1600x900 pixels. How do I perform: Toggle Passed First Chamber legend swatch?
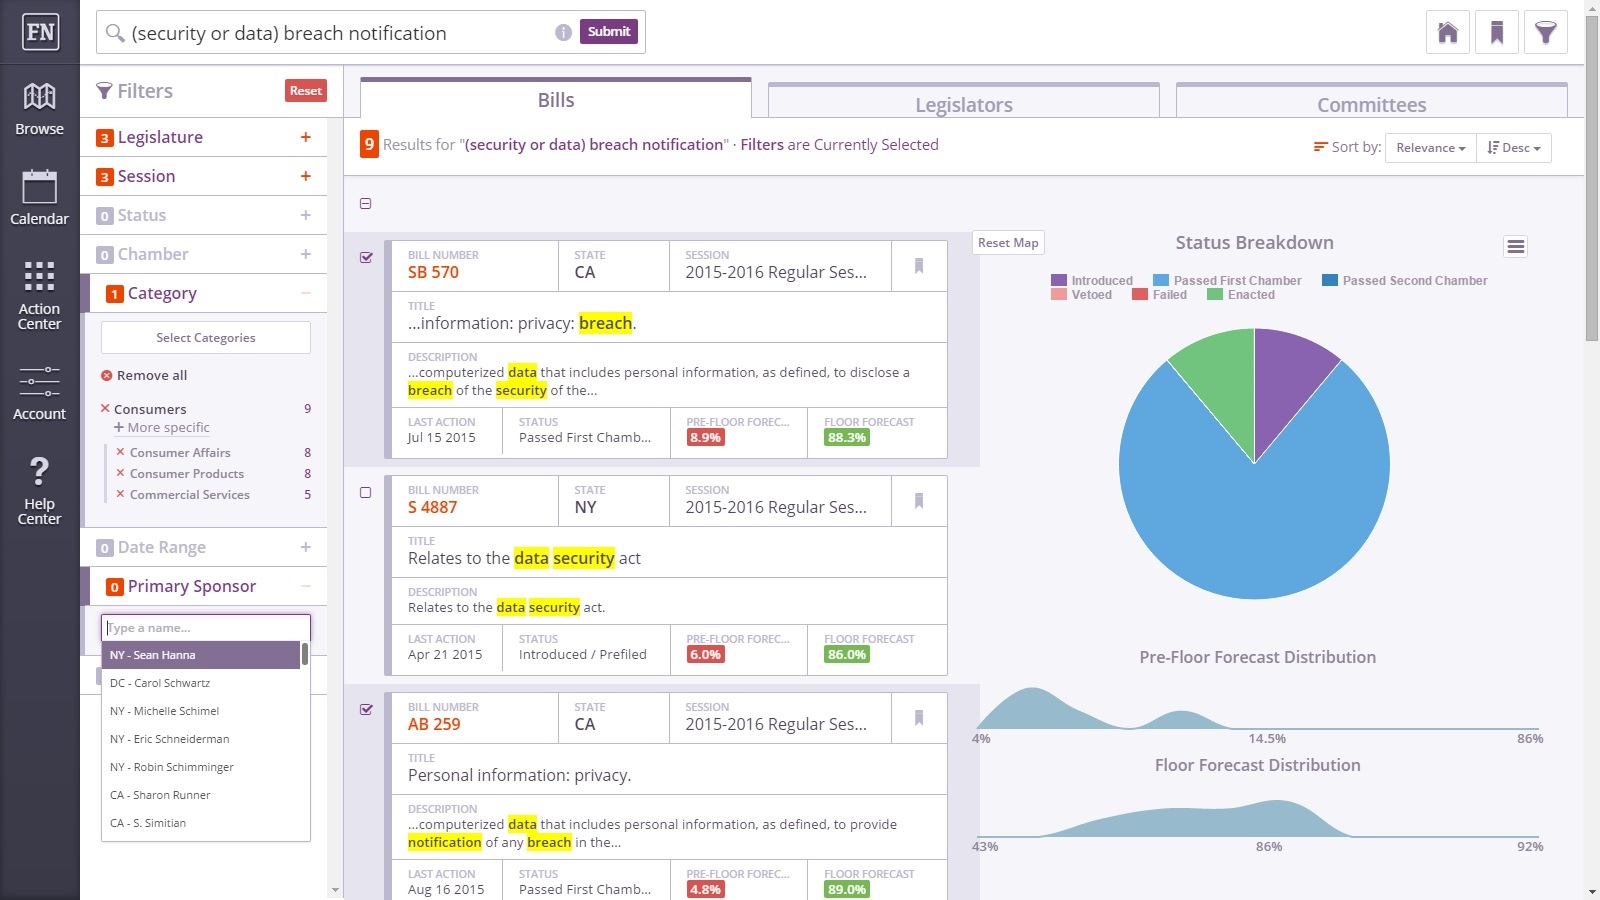coord(1161,281)
